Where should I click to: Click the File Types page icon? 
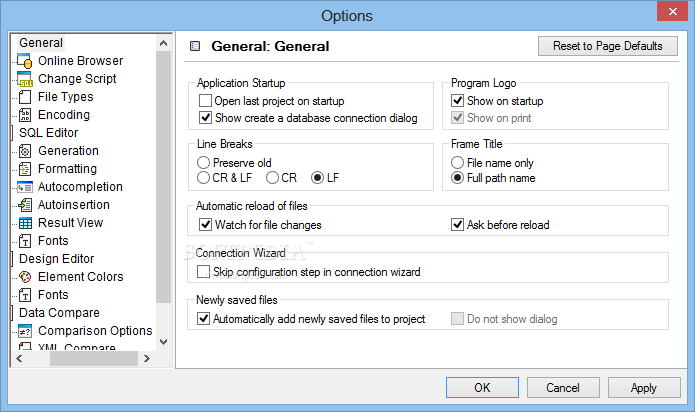(x=25, y=97)
